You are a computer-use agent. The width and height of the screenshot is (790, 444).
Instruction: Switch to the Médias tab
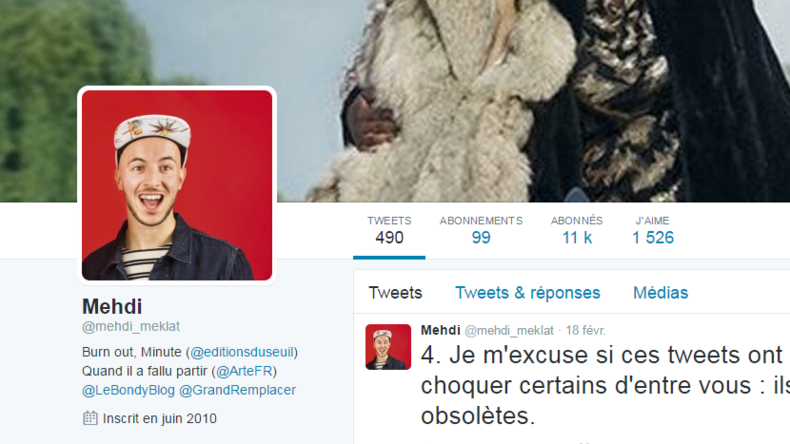pyautogui.click(x=661, y=293)
